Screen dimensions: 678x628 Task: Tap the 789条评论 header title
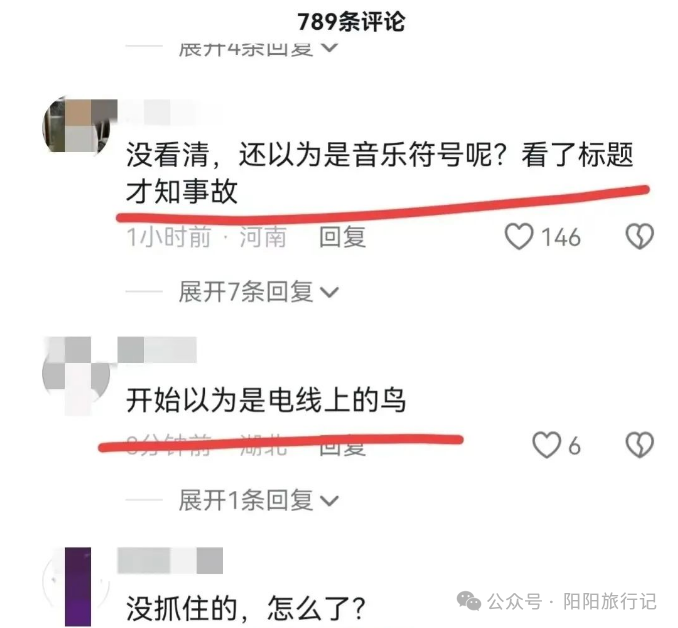coord(351,21)
